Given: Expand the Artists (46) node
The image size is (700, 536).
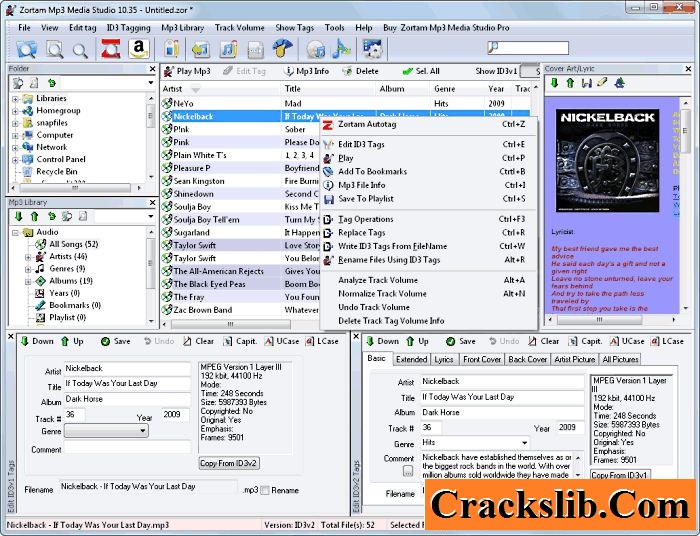Looking at the screenshot, I should pyautogui.click(x=28, y=257).
